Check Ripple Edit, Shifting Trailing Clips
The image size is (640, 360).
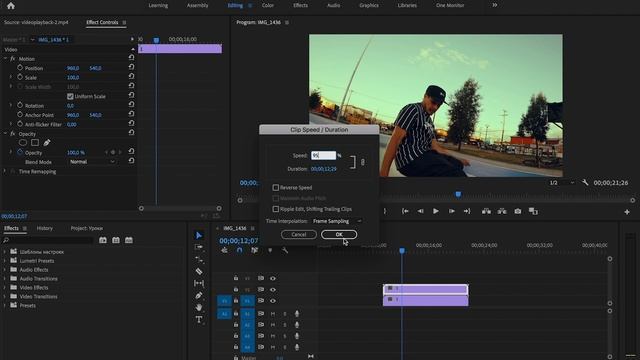click(276, 209)
